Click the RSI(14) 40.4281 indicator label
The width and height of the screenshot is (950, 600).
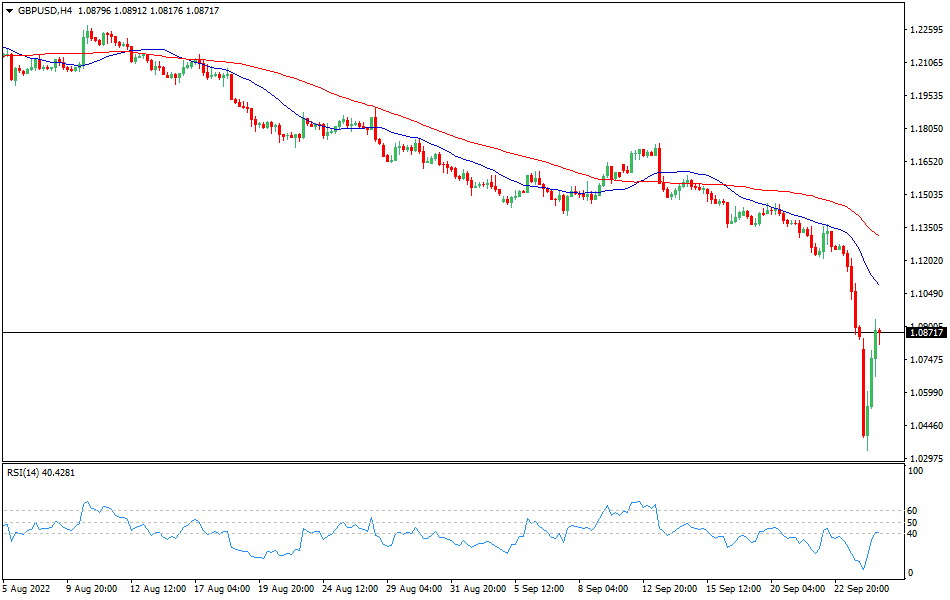click(x=42, y=472)
